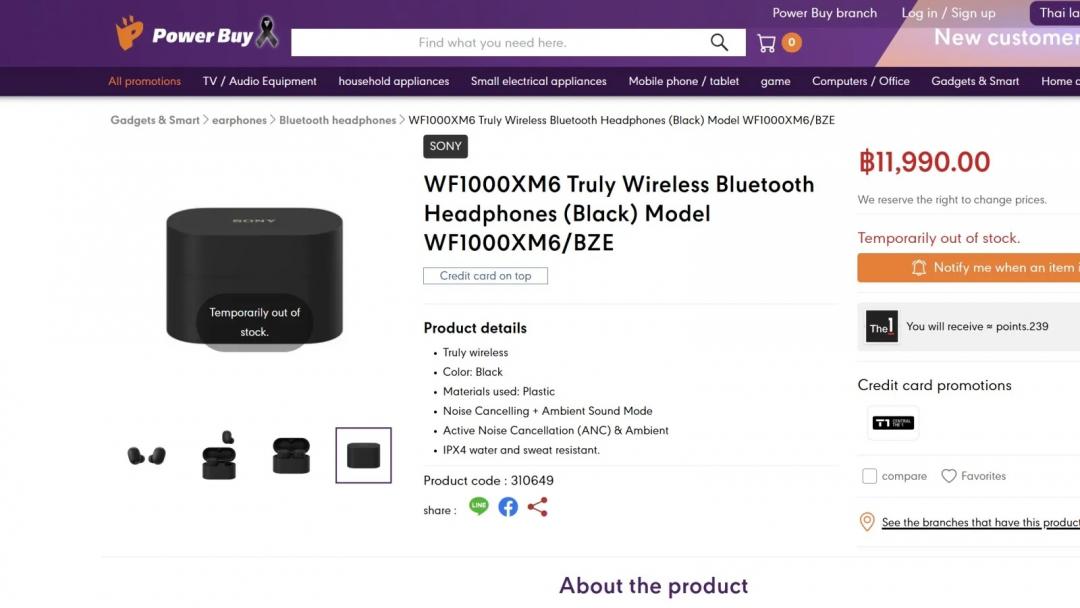The height and width of the screenshot is (608, 1080).
Task: Open Log in / Sign up link
Action: pos(948,13)
